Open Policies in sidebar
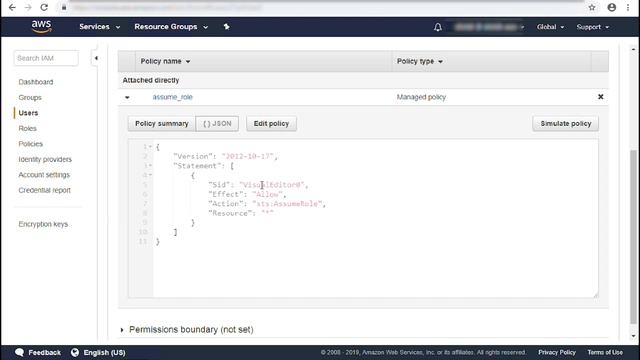This screenshot has height=360, width=640. (30, 144)
